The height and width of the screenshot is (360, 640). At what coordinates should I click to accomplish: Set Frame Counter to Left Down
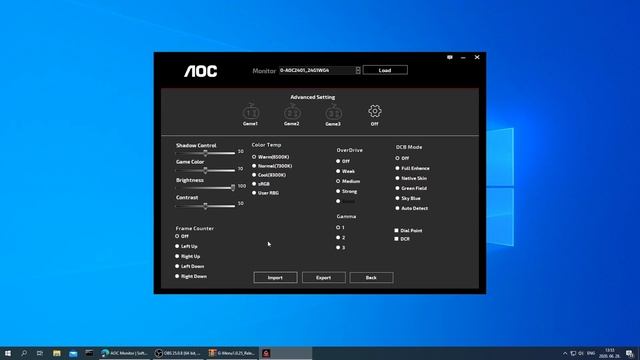(x=189, y=266)
